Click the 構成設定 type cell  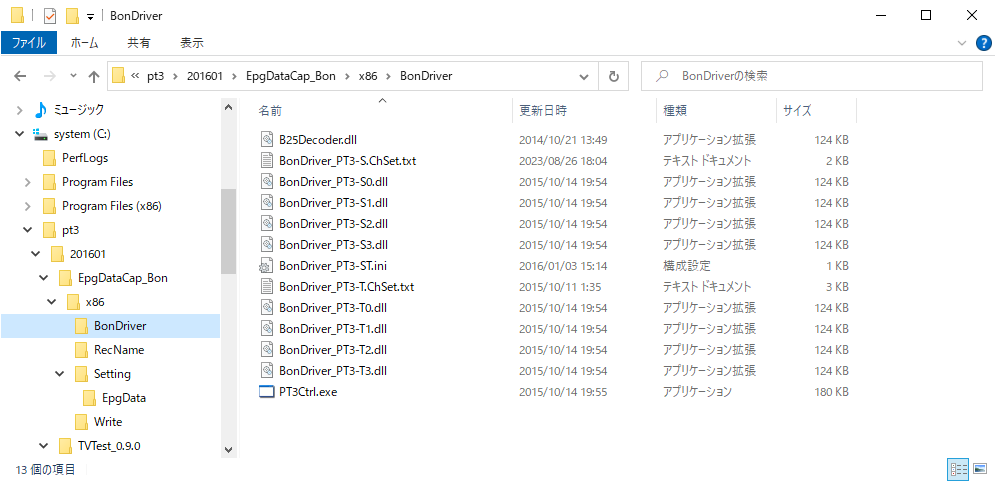[x=687, y=265]
